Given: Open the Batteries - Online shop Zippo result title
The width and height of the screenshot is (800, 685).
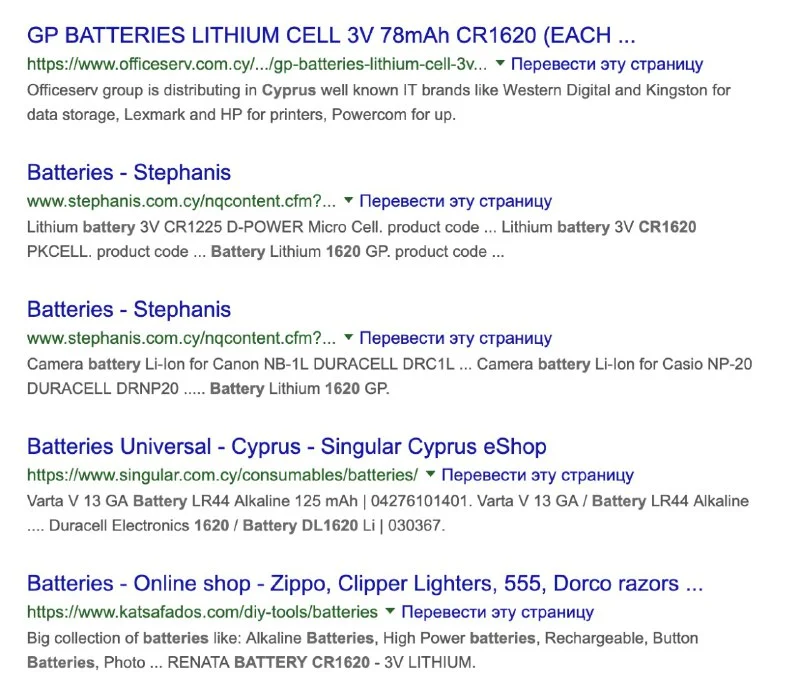Looking at the screenshot, I should [365, 584].
